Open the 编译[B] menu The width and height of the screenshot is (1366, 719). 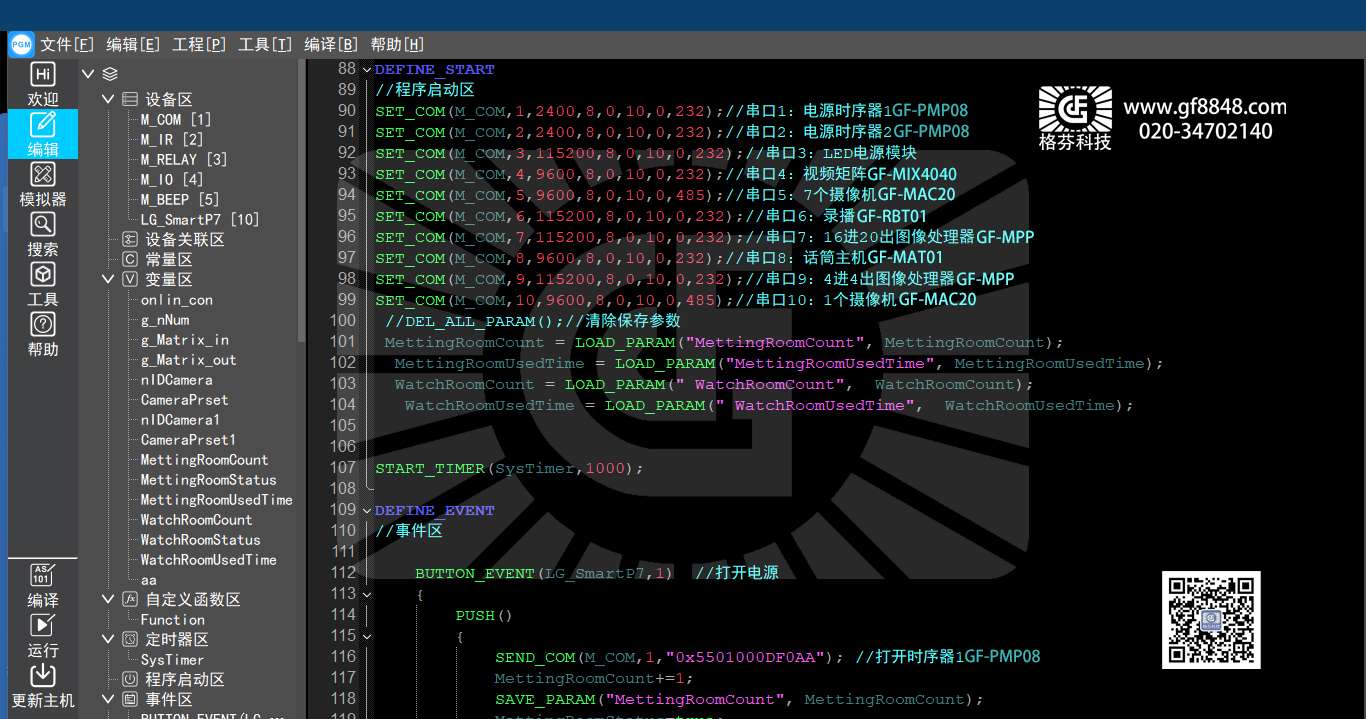331,44
